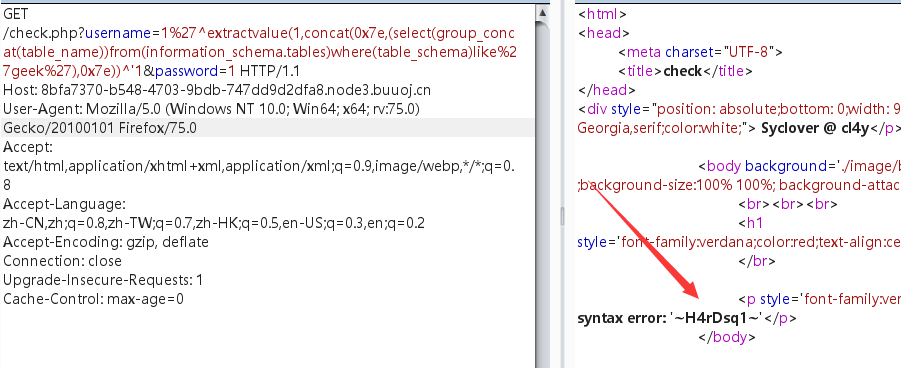Click 'Cache-Control: max-age=0' line
Image resolution: width=901 pixels, height=368 pixels.
pyautogui.click(x=94, y=299)
